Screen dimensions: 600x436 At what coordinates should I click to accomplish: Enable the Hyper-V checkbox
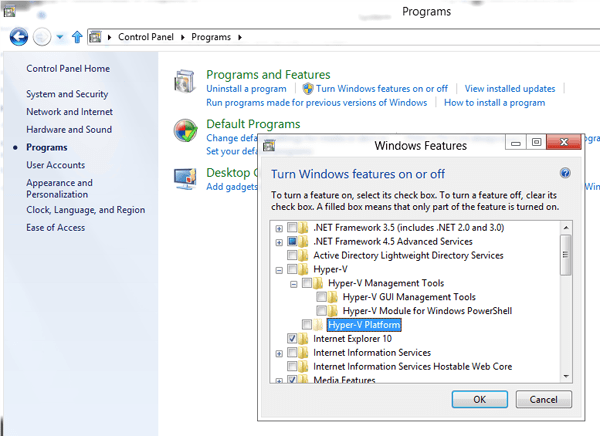(x=292, y=269)
